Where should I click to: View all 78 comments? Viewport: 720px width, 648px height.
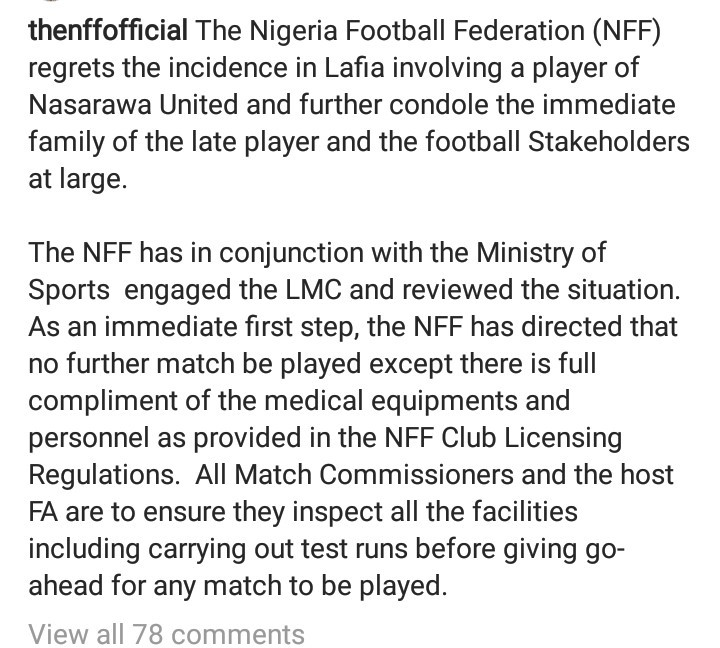tap(166, 634)
